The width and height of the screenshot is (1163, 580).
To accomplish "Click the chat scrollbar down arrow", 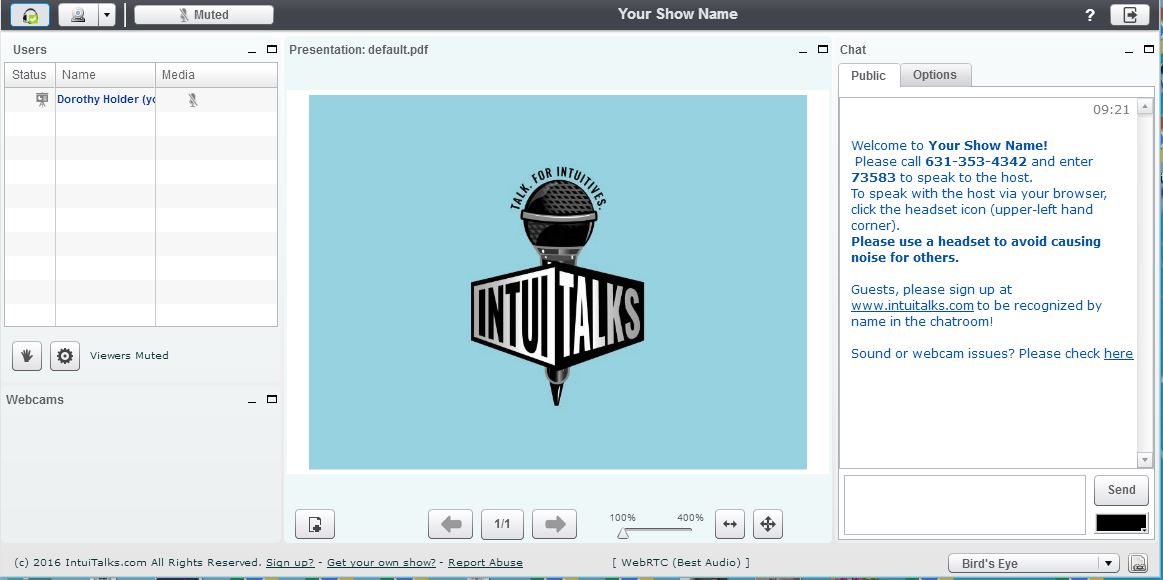I will tap(1145, 461).
